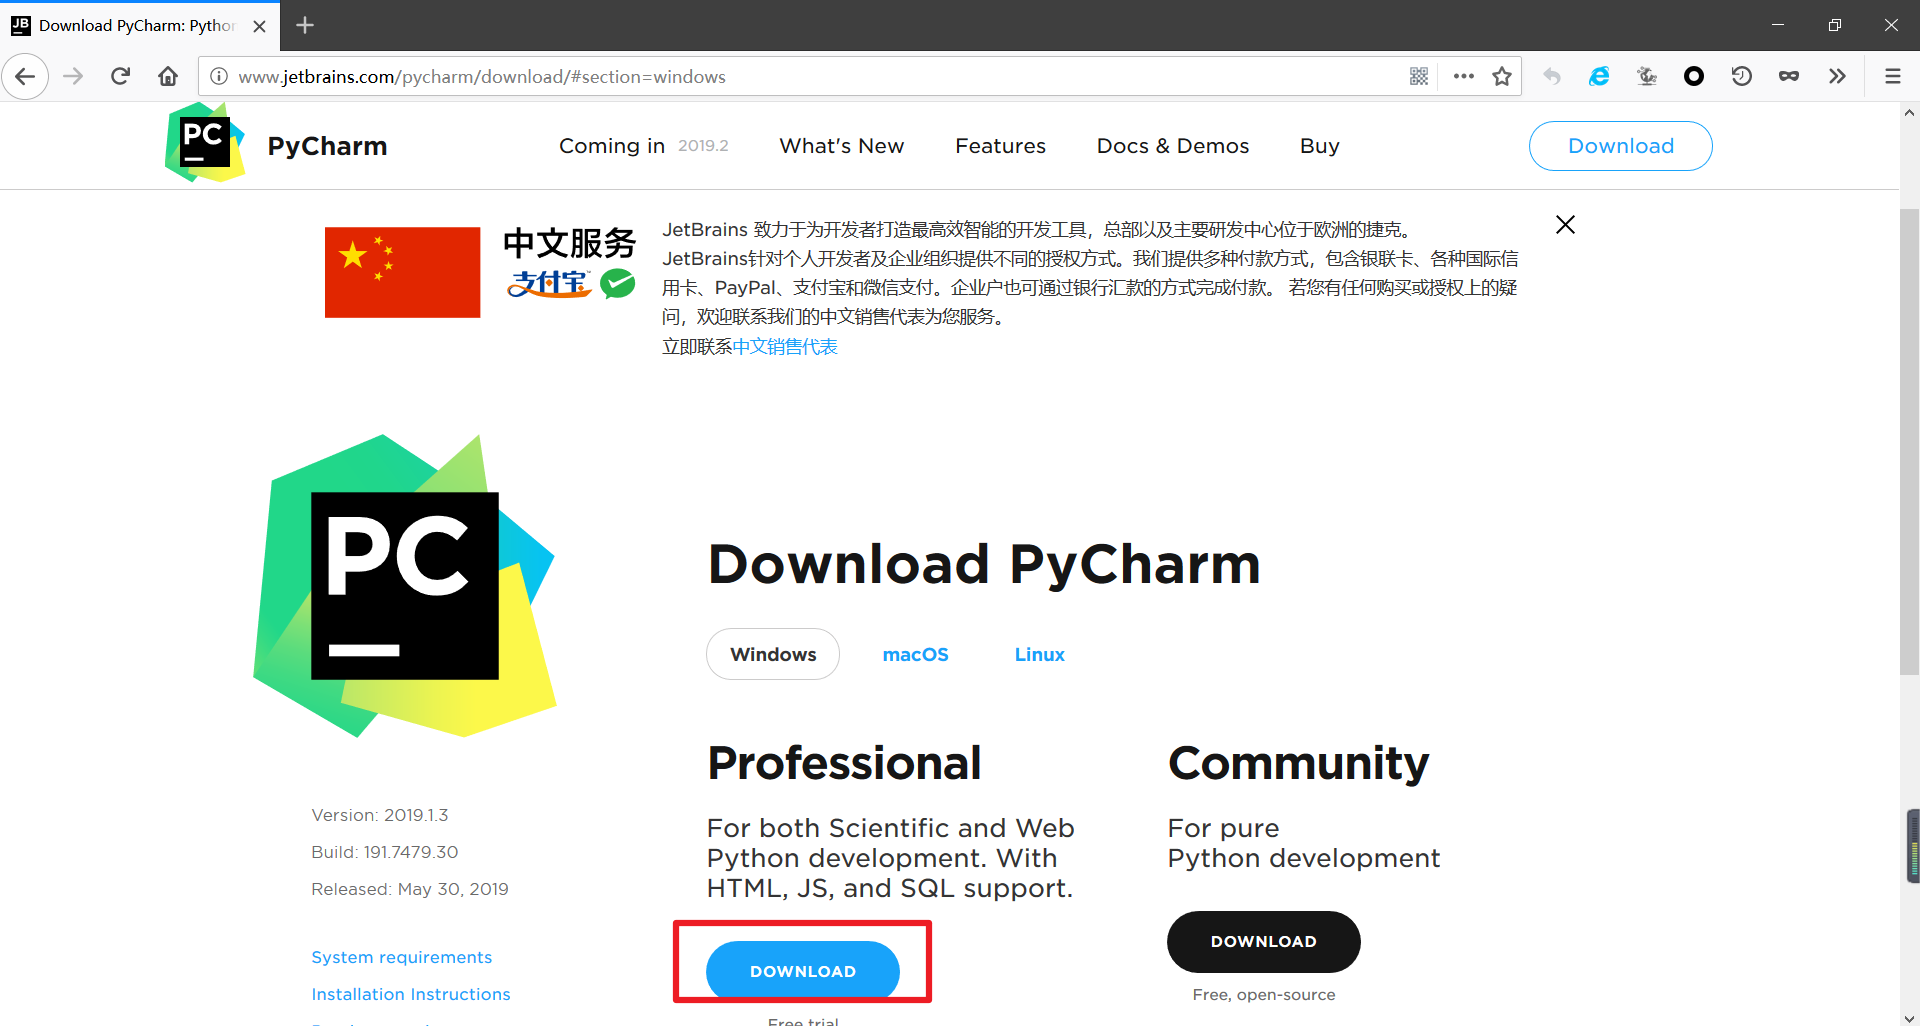Open the QR code icon in address bar
The image size is (1920, 1026).
1419,77
